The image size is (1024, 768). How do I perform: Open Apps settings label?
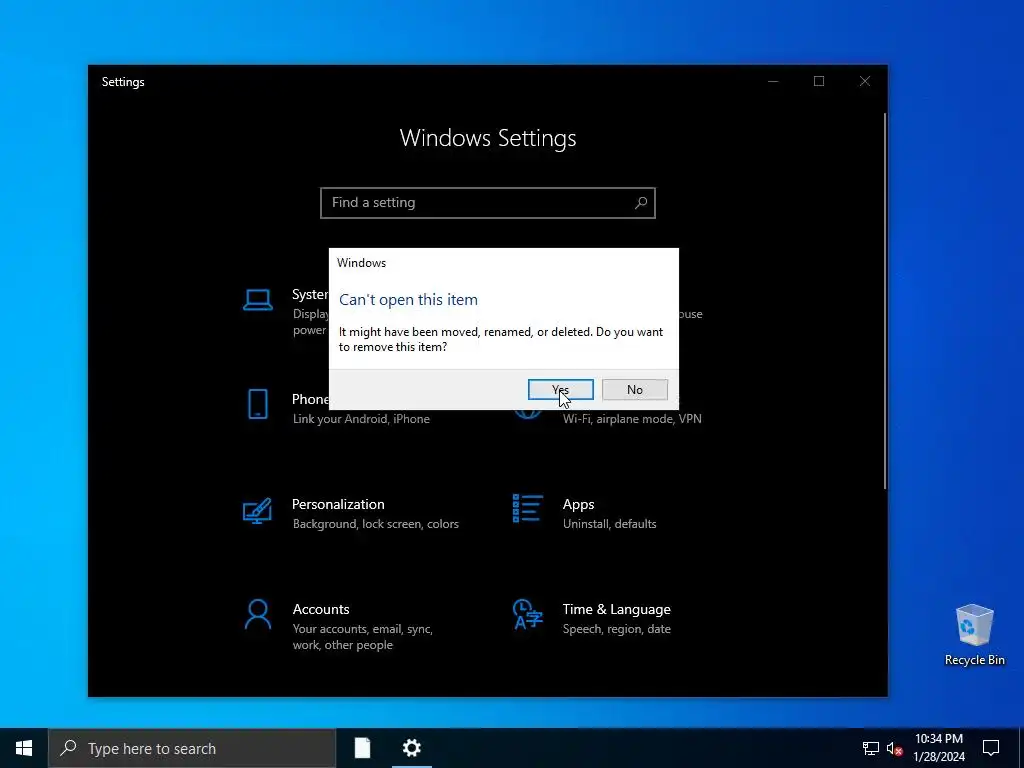(579, 504)
